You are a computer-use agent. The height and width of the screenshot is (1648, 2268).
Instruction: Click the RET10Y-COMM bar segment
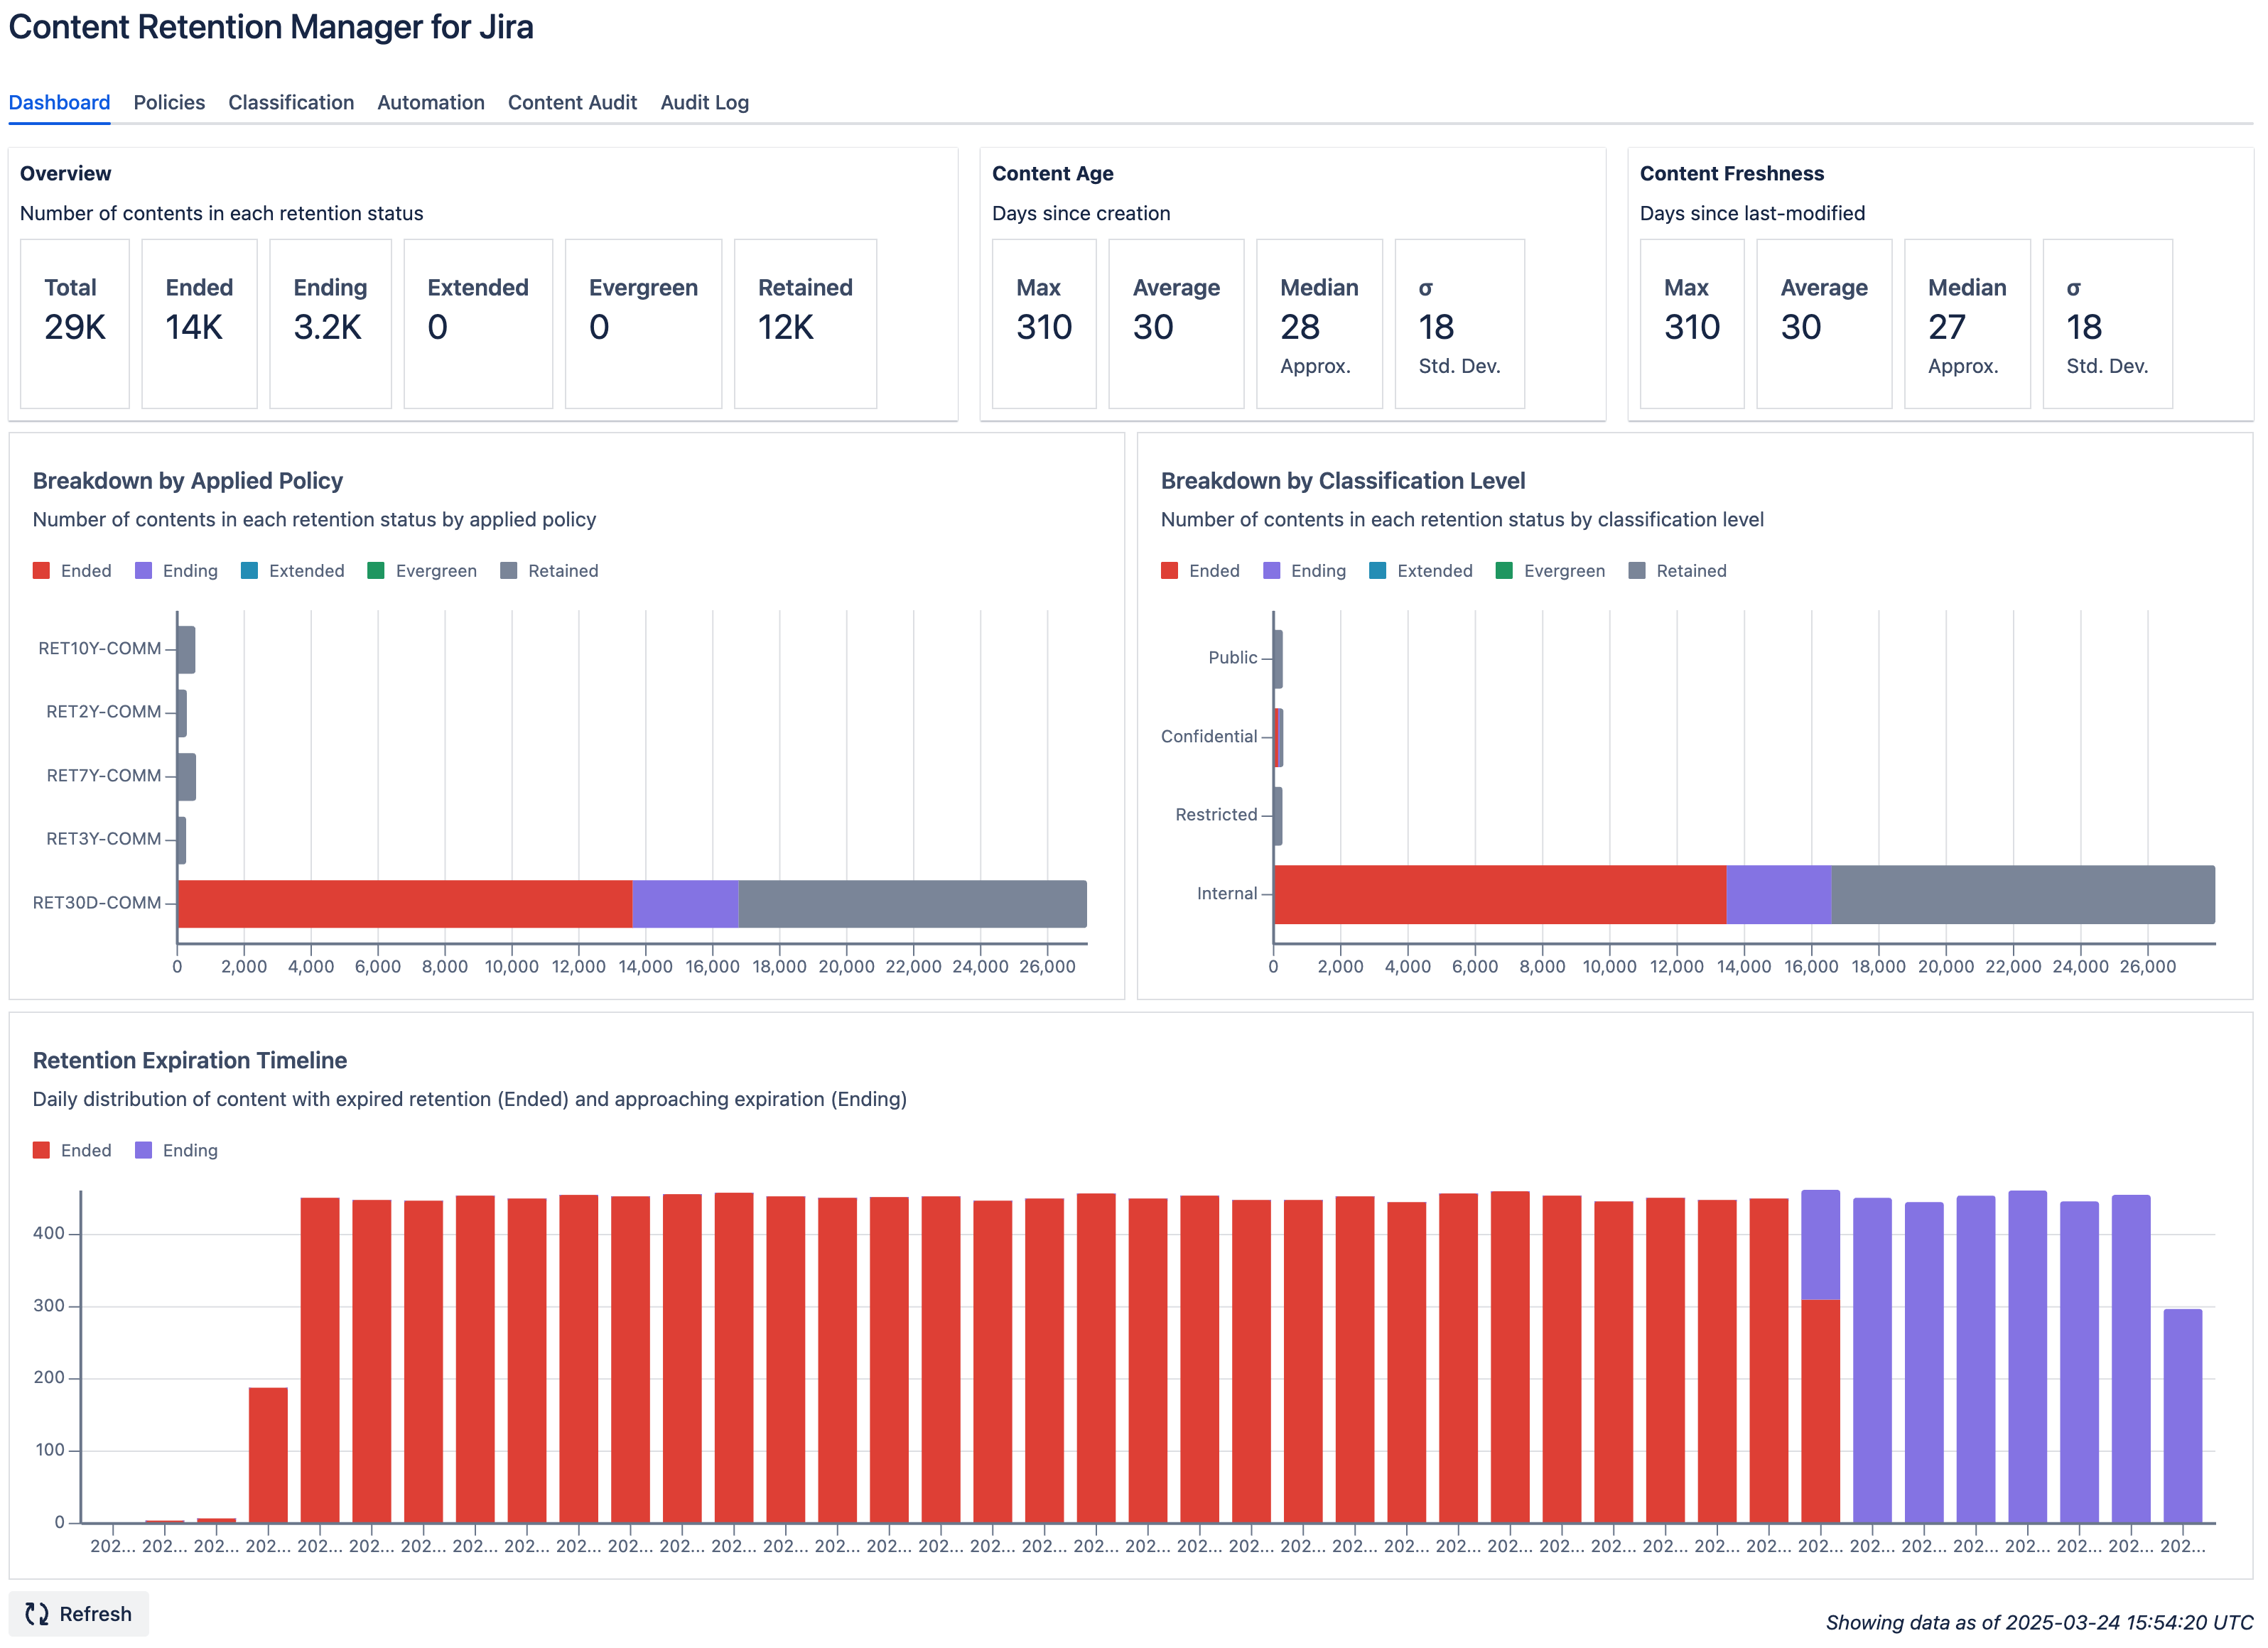click(x=186, y=647)
